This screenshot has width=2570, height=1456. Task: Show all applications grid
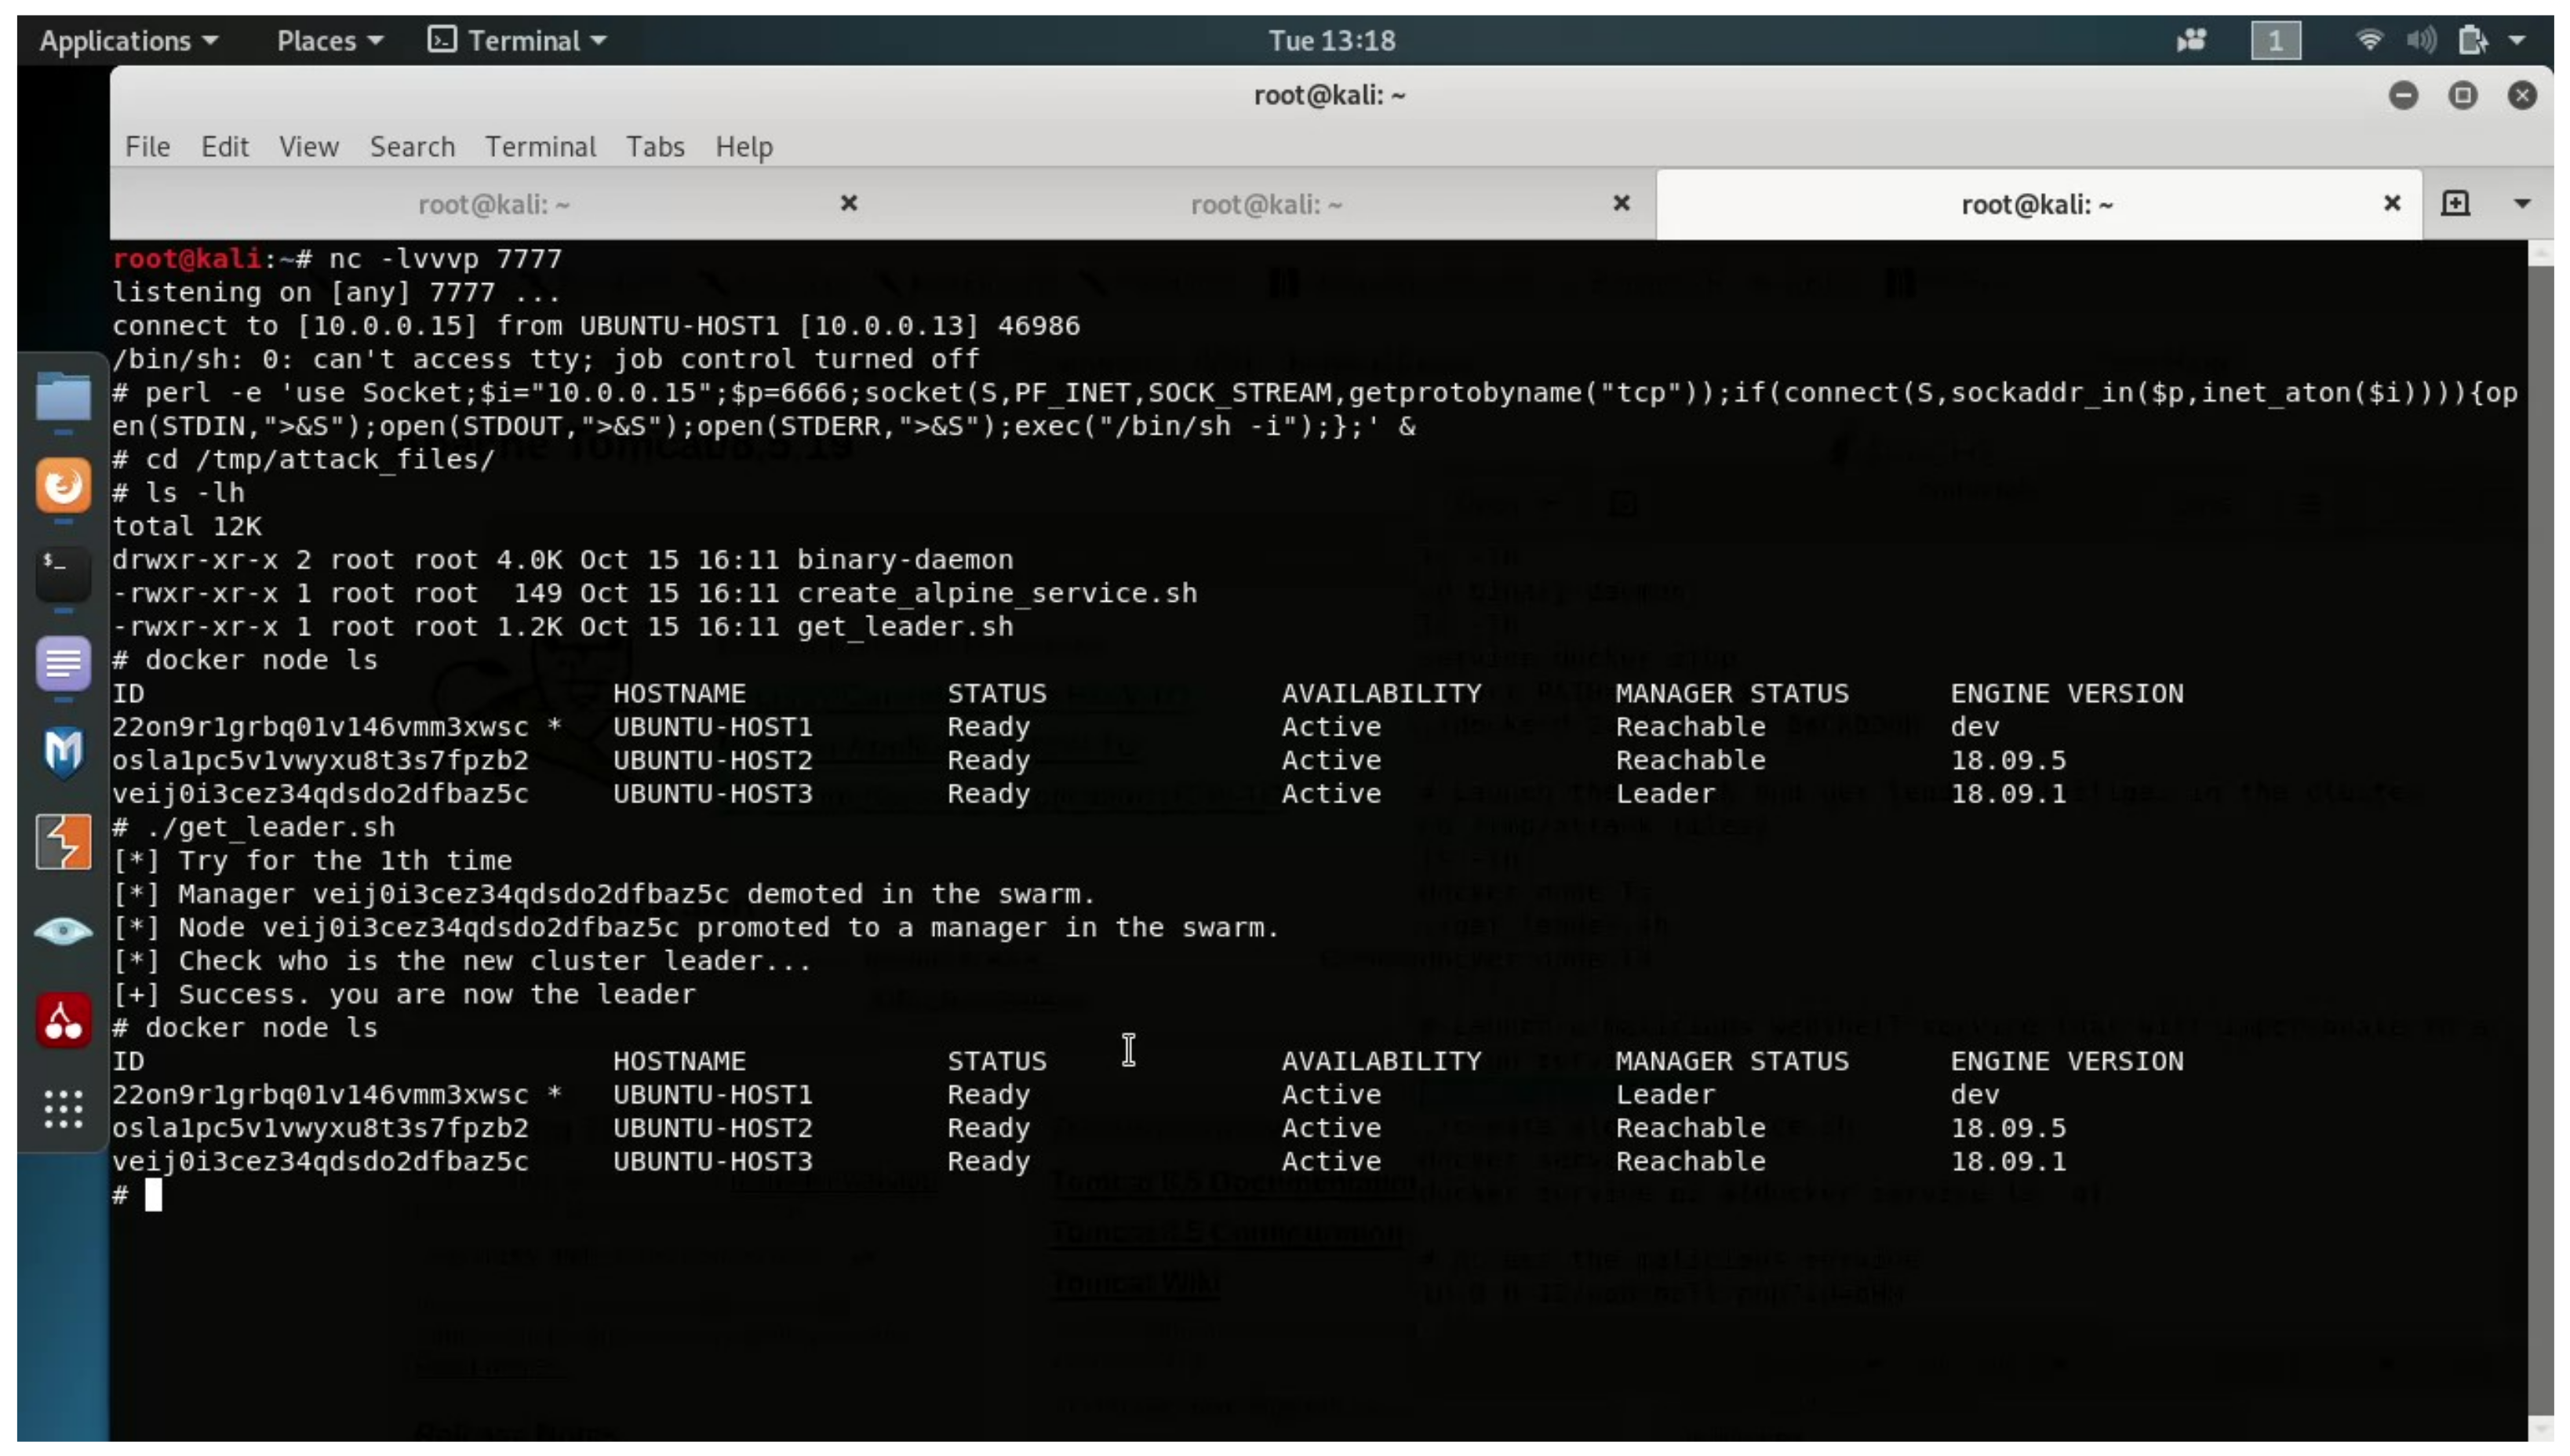(x=63, y=1109)
